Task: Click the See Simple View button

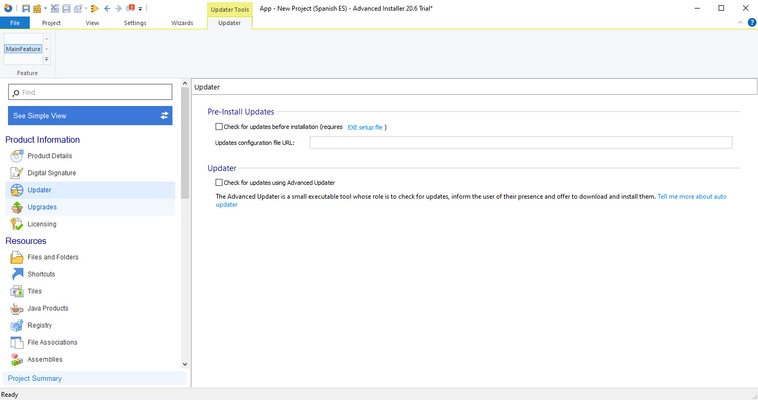Action: click(90, 116)
